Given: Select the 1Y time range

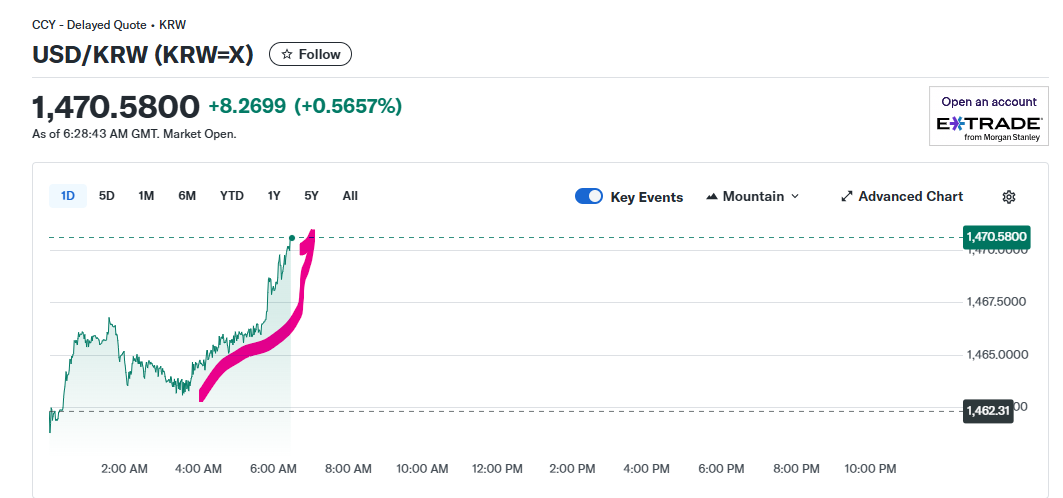Looking at the screenshot, I should tap(274, 196).
